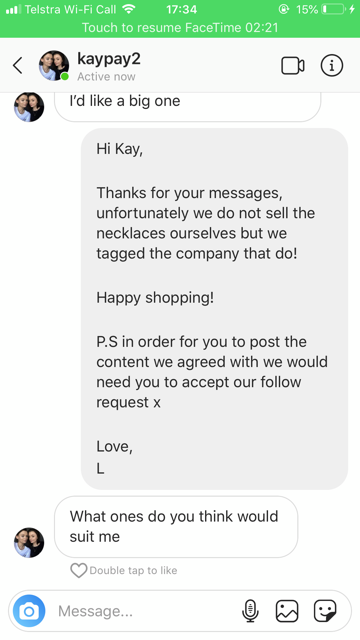The width and height of the screenshot is (360, 640).
Task: Start a video call with kaypay2
Action: (x=293, y=66)
